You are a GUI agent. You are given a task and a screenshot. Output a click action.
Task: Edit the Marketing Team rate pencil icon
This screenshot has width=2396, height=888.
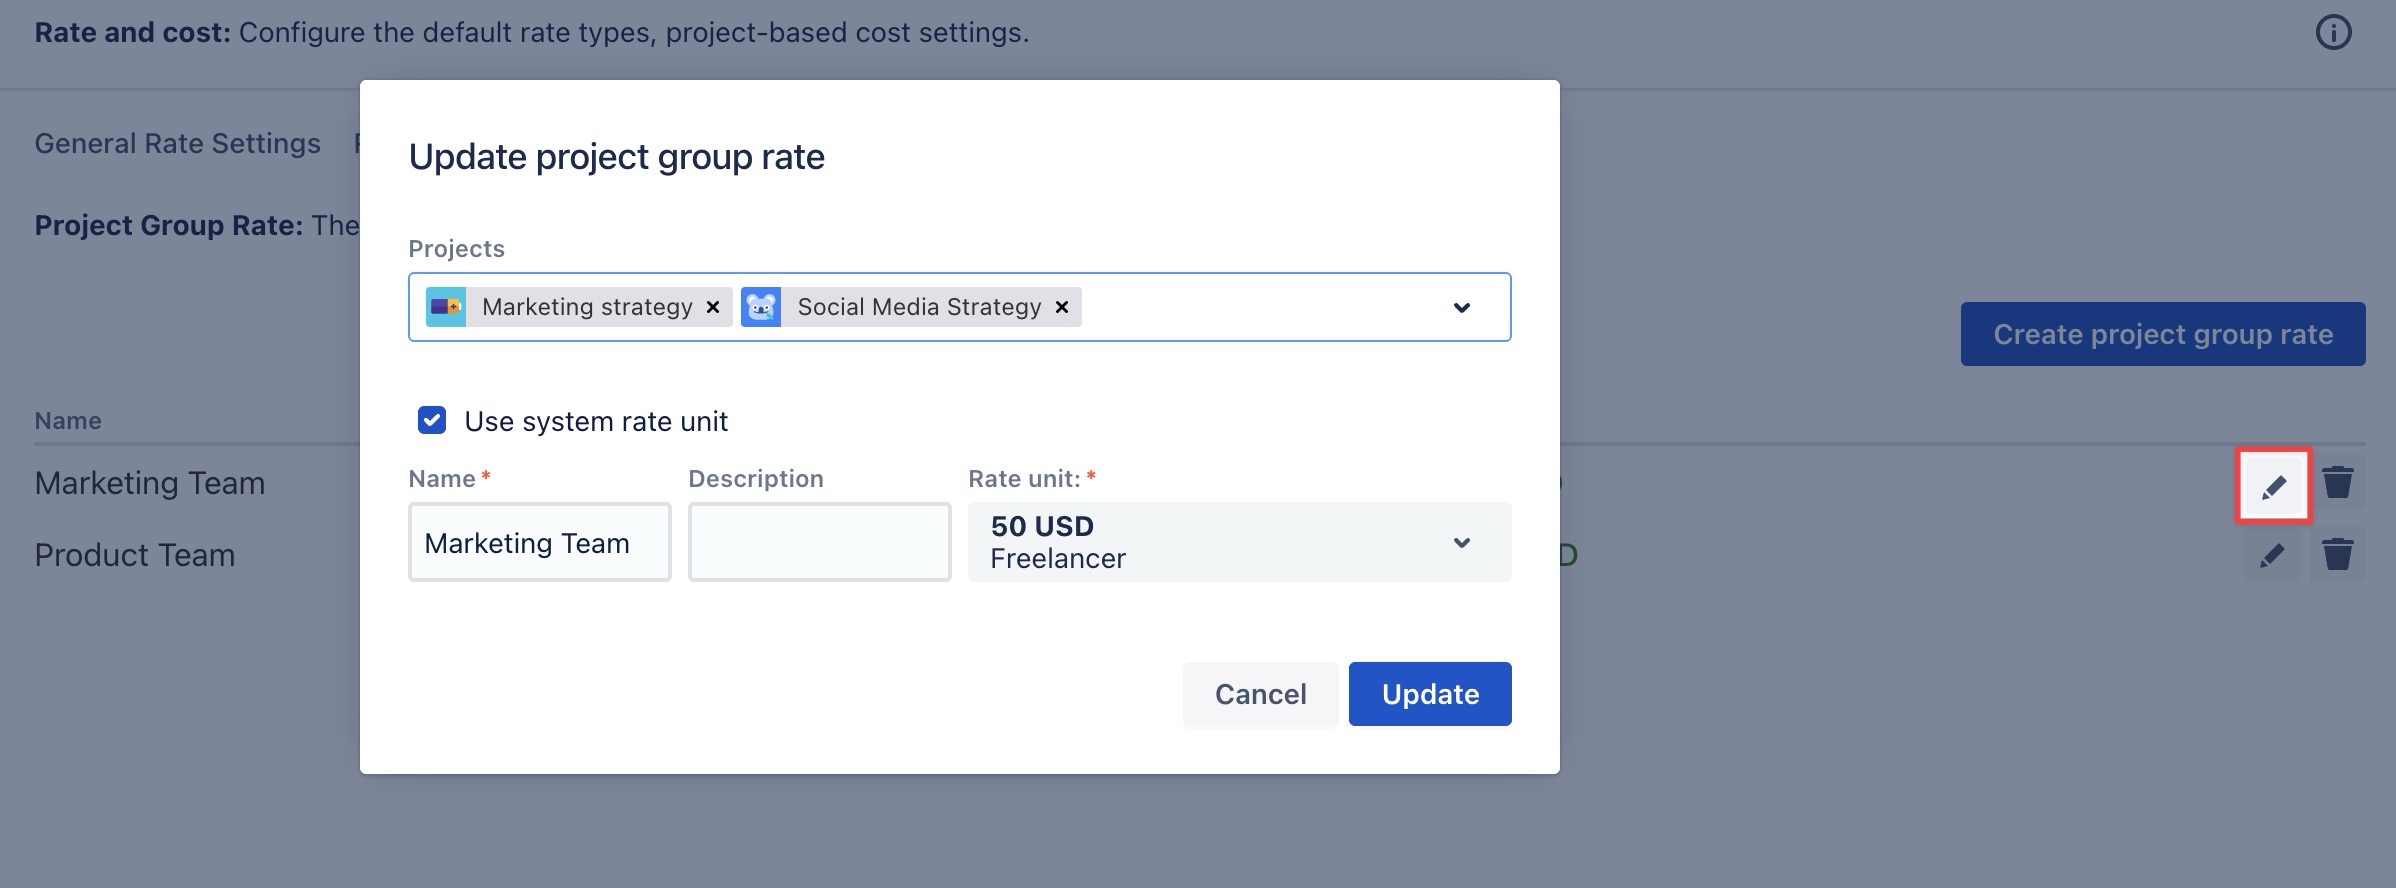click(2273, 486)
